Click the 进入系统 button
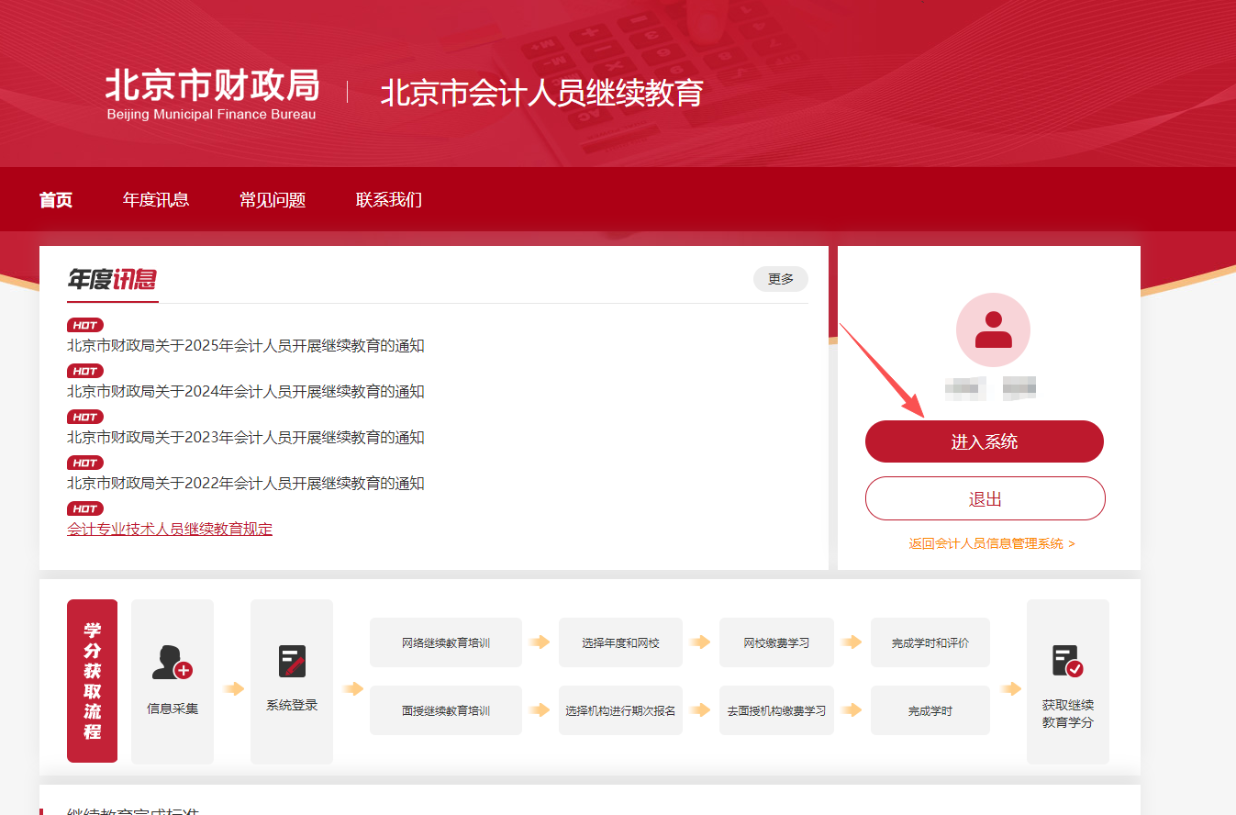The height and width of the screenshot is (815, 1236). 983,441
